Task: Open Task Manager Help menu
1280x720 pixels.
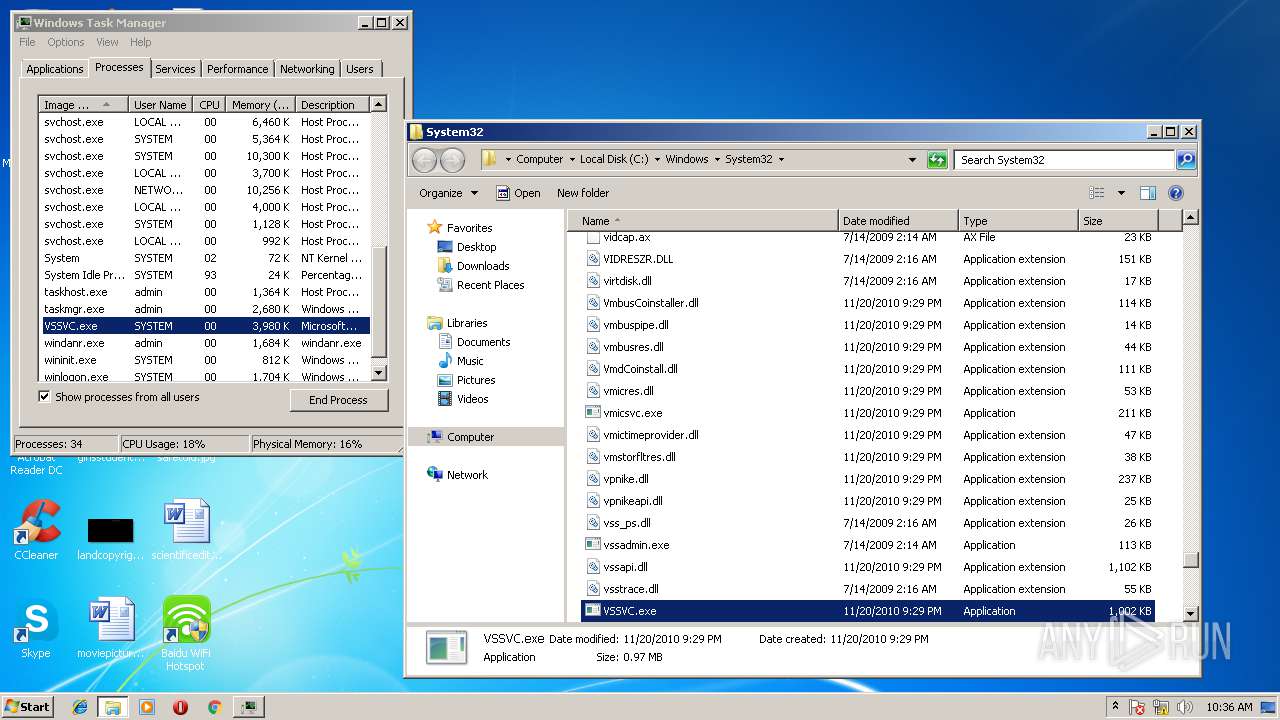Action: 141,42
